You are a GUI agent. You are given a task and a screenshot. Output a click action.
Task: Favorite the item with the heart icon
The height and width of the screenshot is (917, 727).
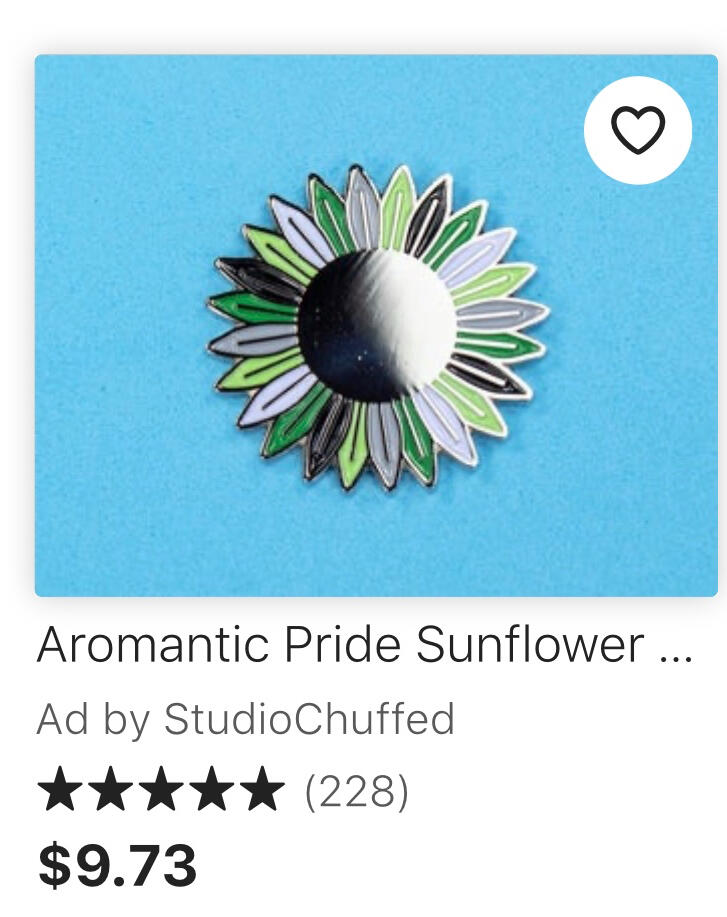pyautogui.click(x=638, y=130)
